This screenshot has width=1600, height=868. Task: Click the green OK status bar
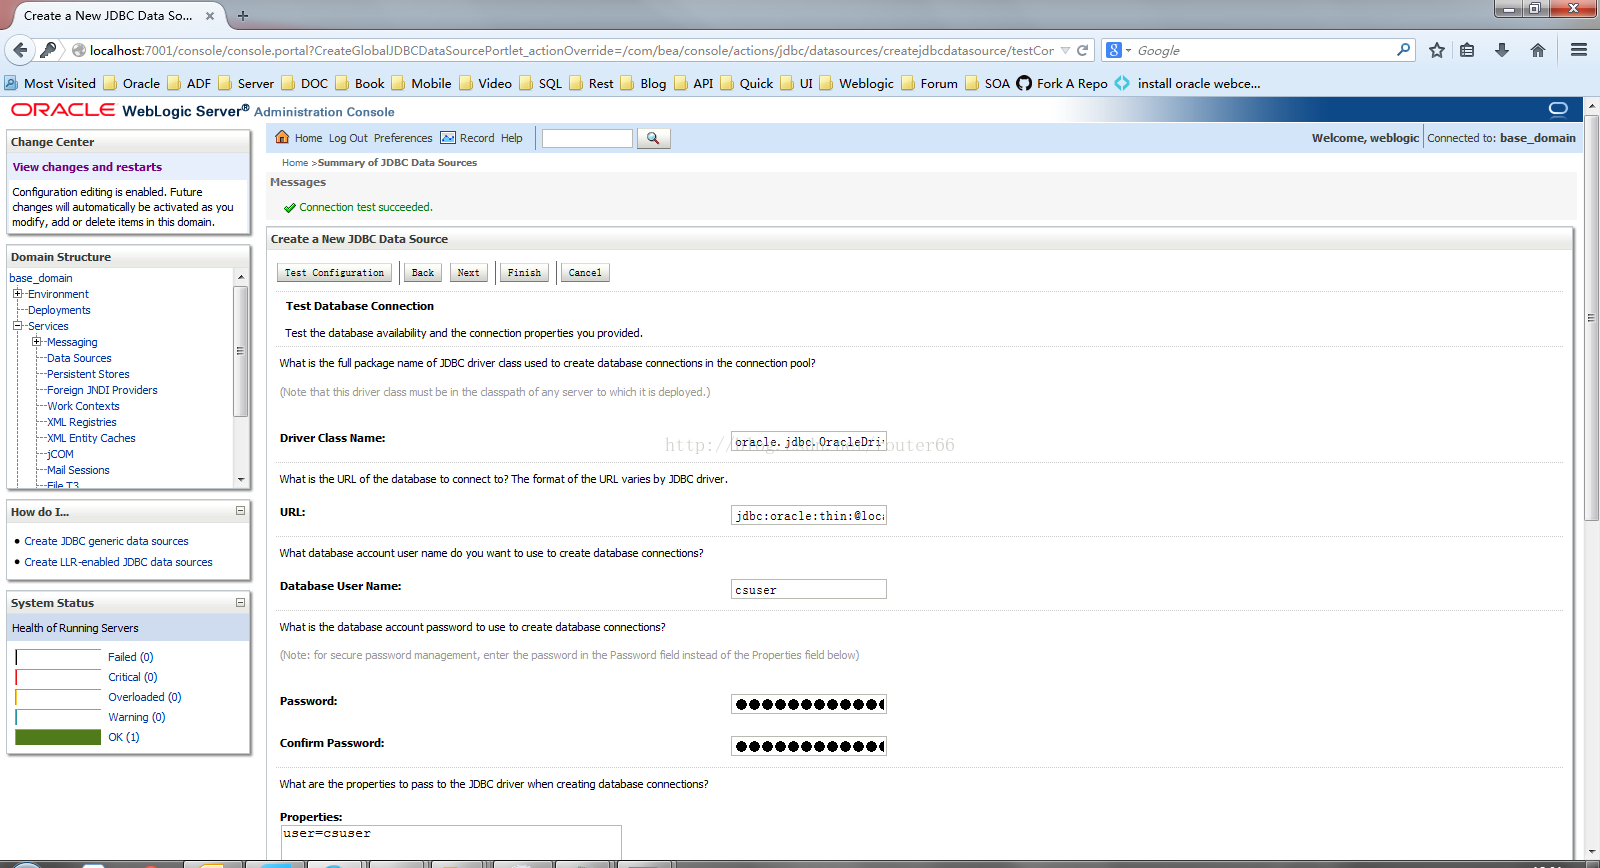point(58,737)
